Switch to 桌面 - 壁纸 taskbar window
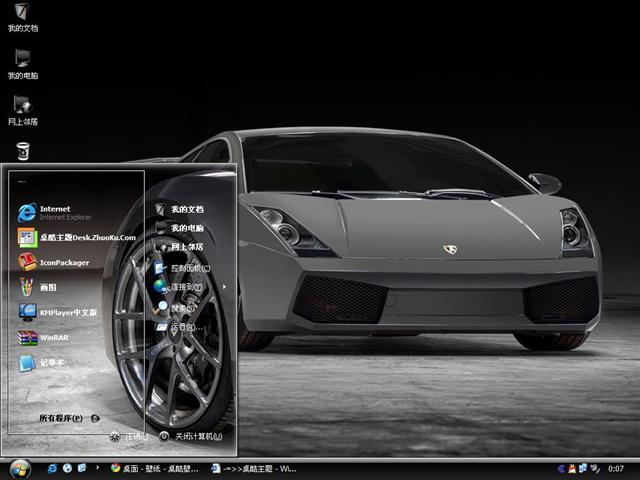This screenshot has height=480, width=640. click(x=155, y=469)
